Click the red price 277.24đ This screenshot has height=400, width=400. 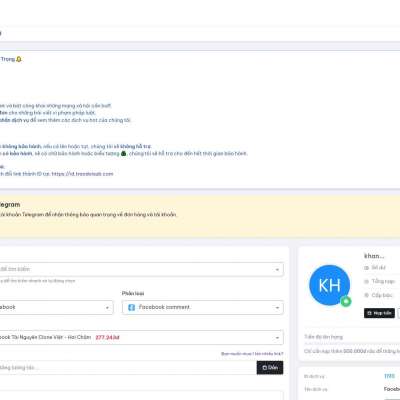(107, 337)
